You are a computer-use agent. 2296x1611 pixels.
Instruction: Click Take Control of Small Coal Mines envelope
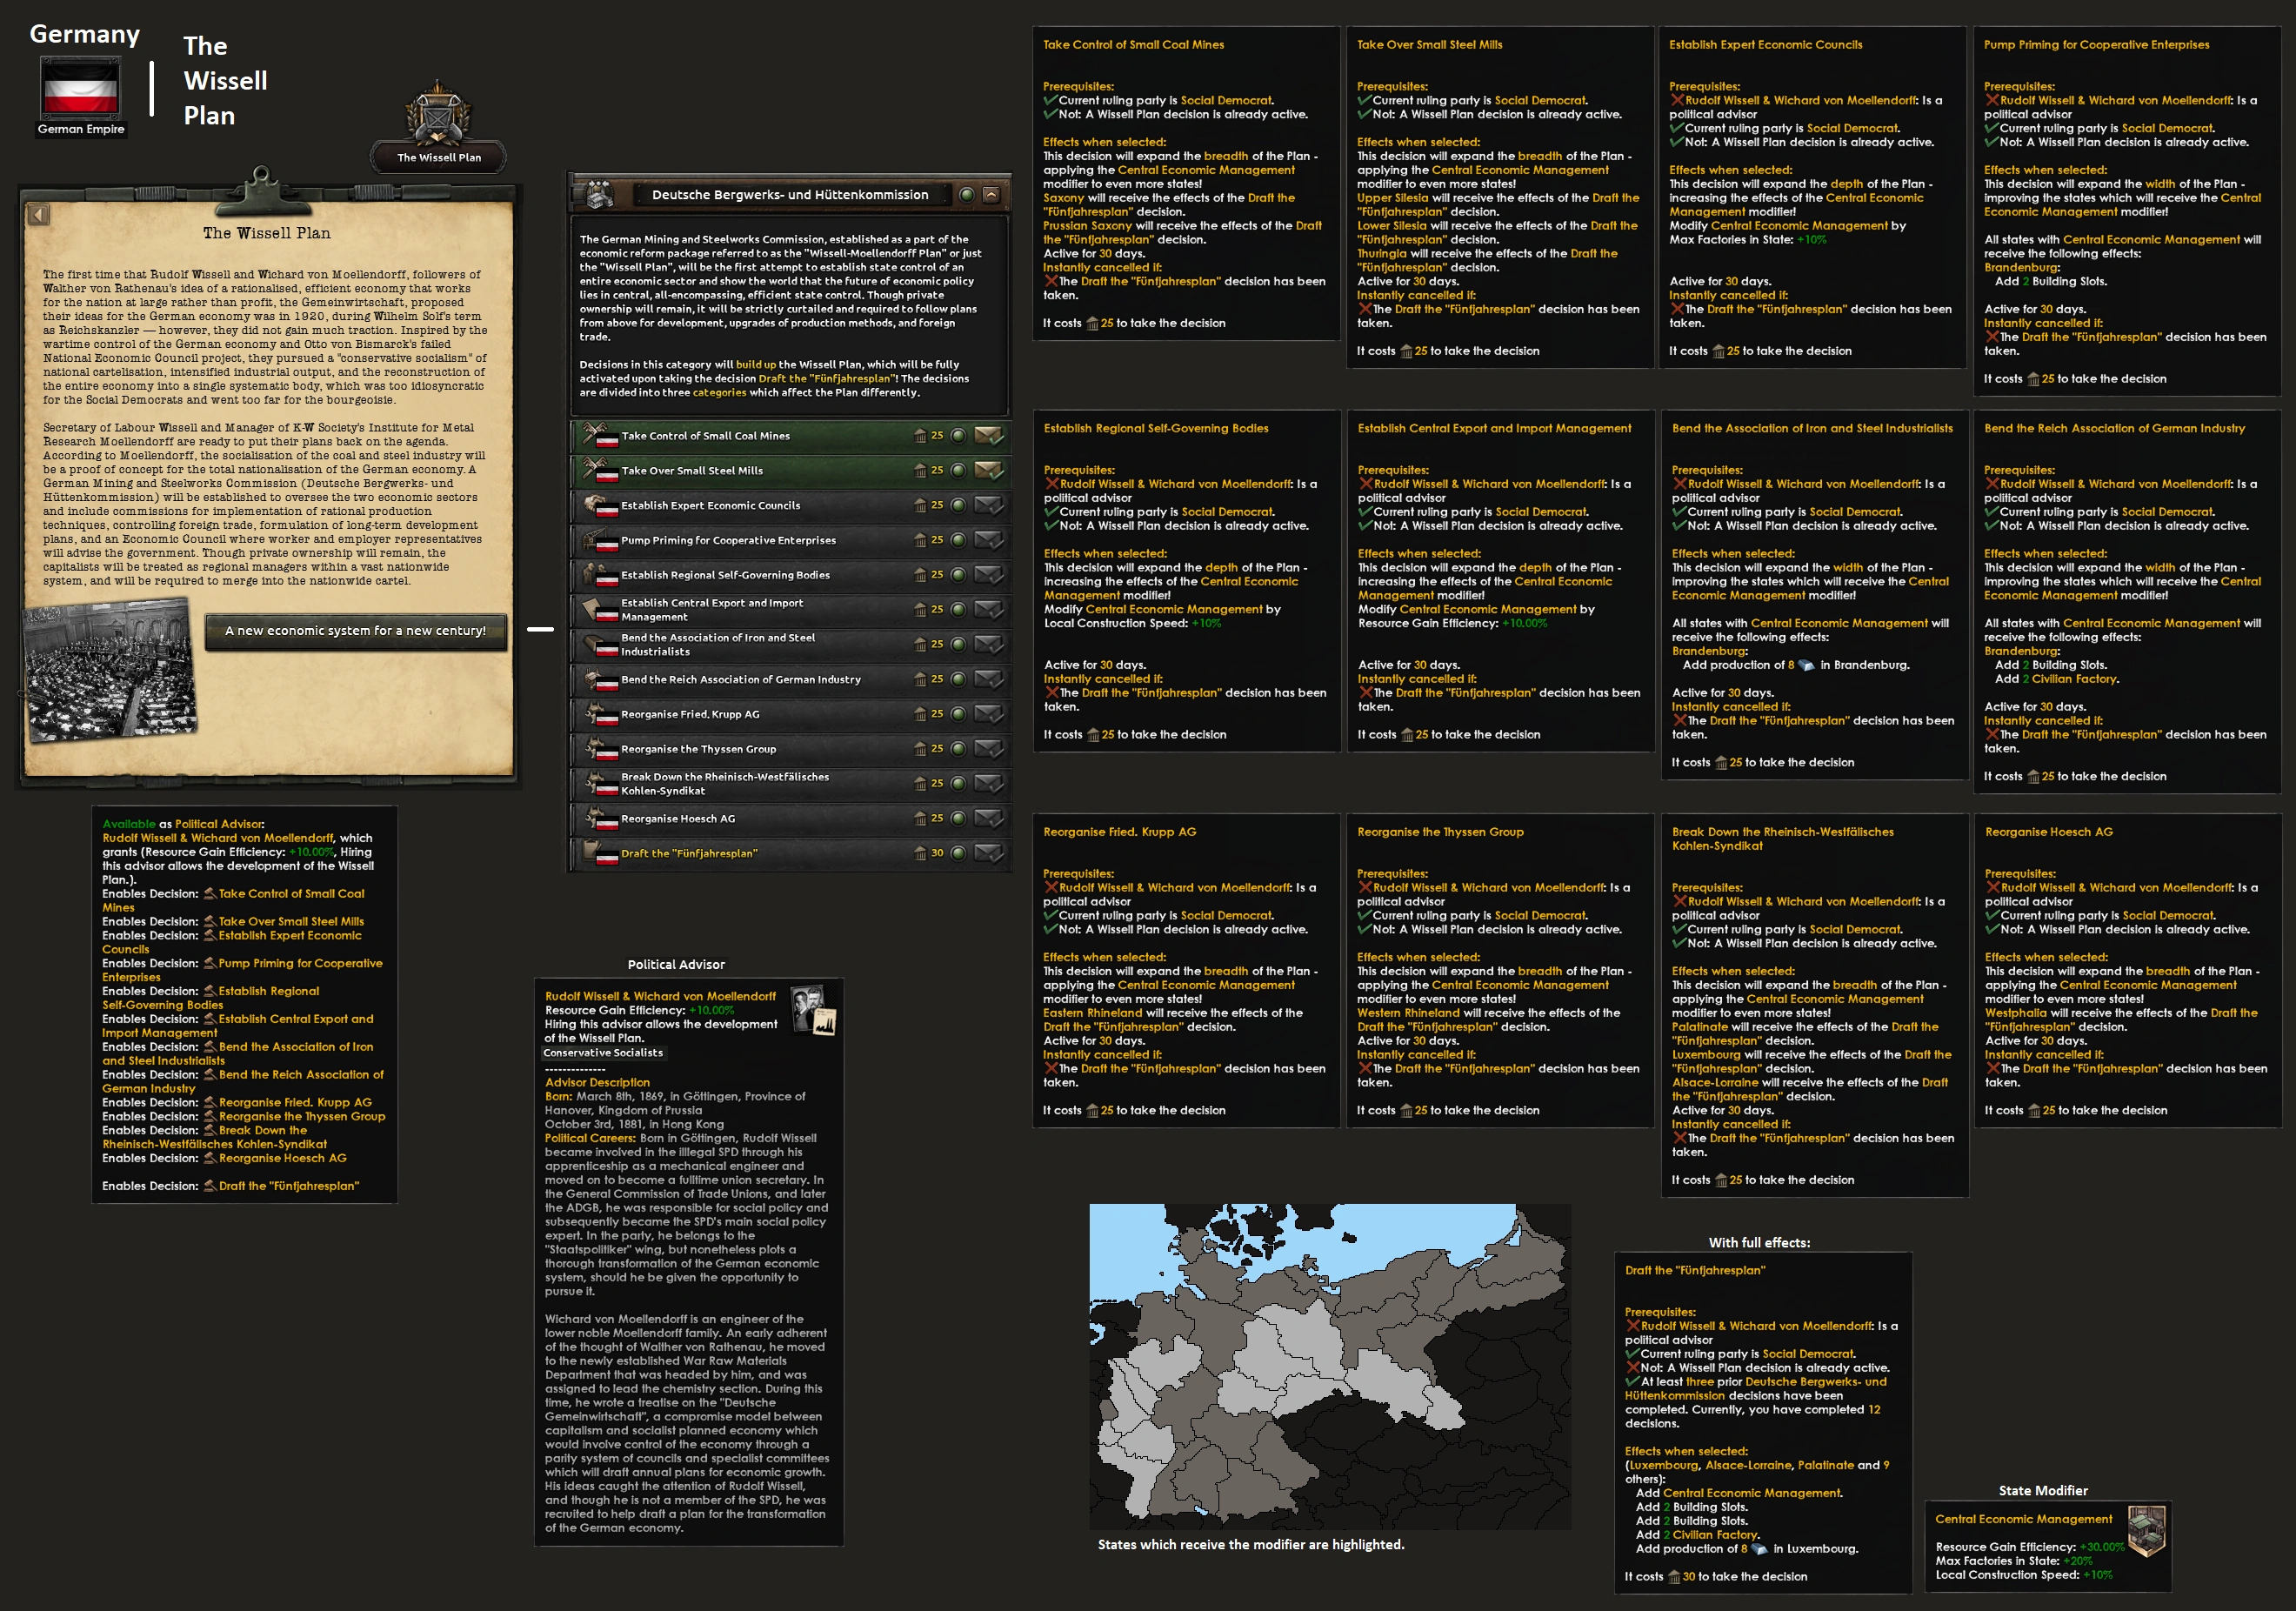tap(988, 435)
